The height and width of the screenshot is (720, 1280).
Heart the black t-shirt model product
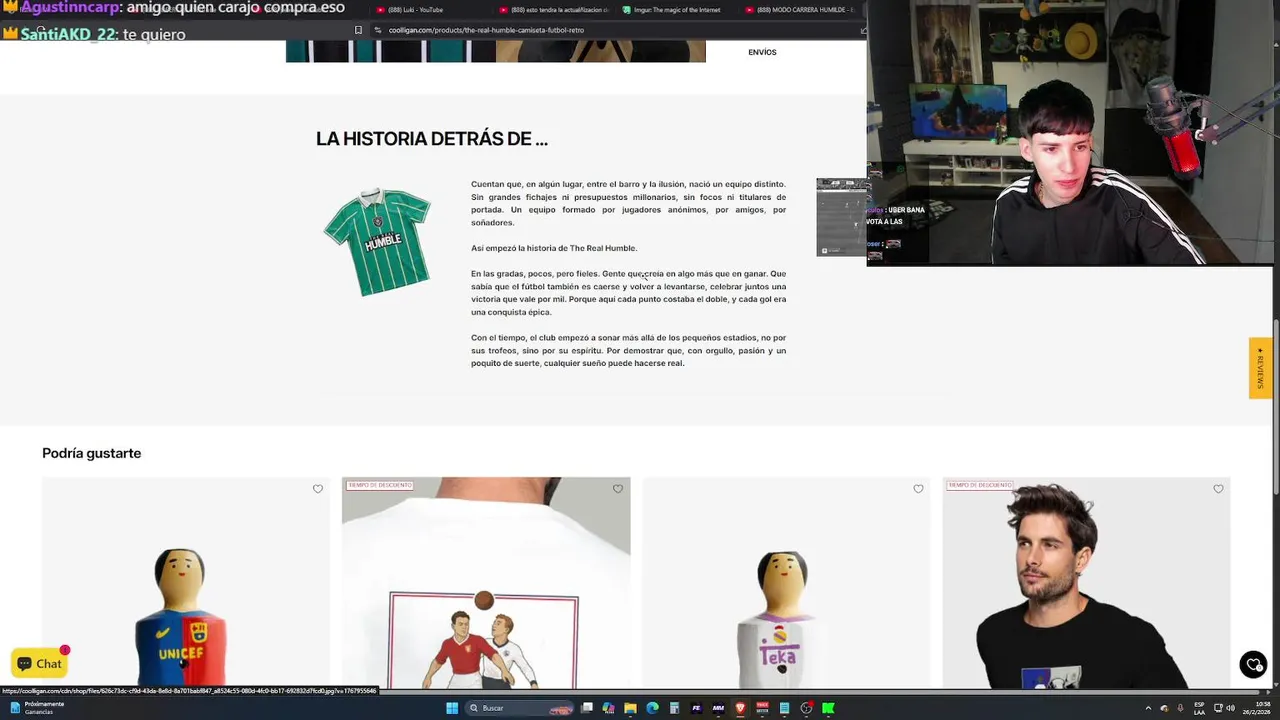point(1218,489)
